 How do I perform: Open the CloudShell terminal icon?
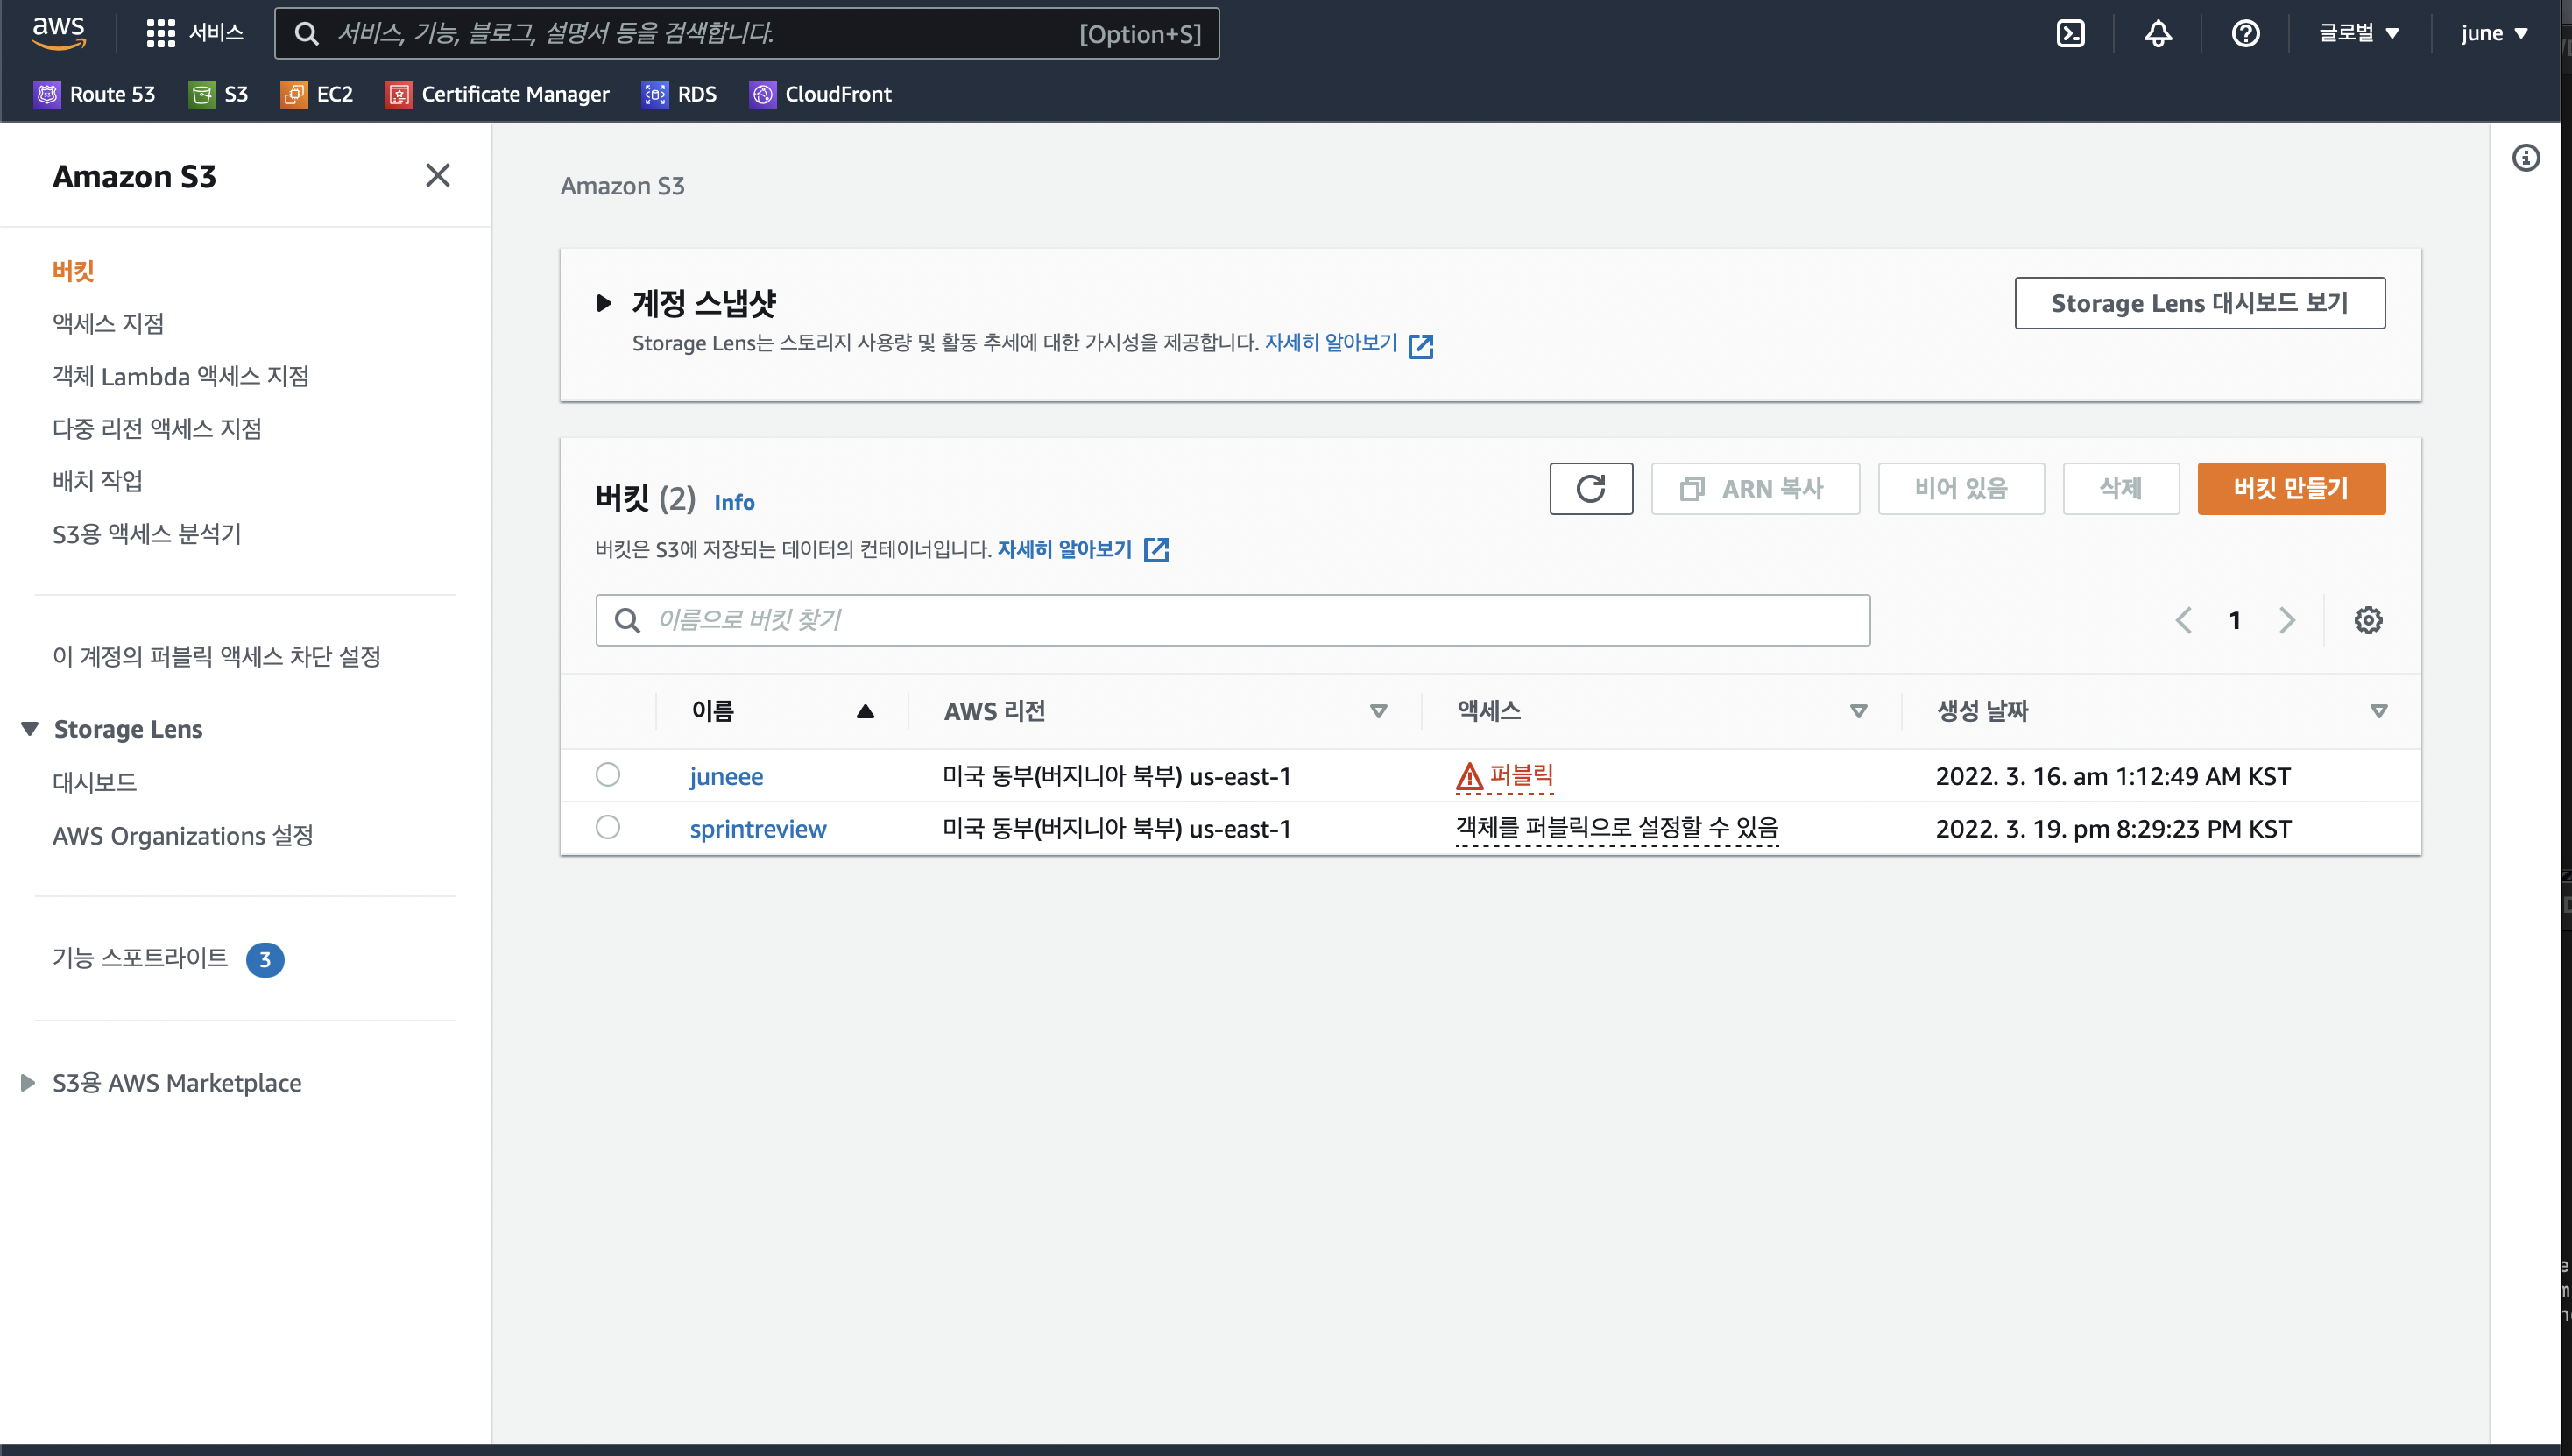coord(2070,33)
